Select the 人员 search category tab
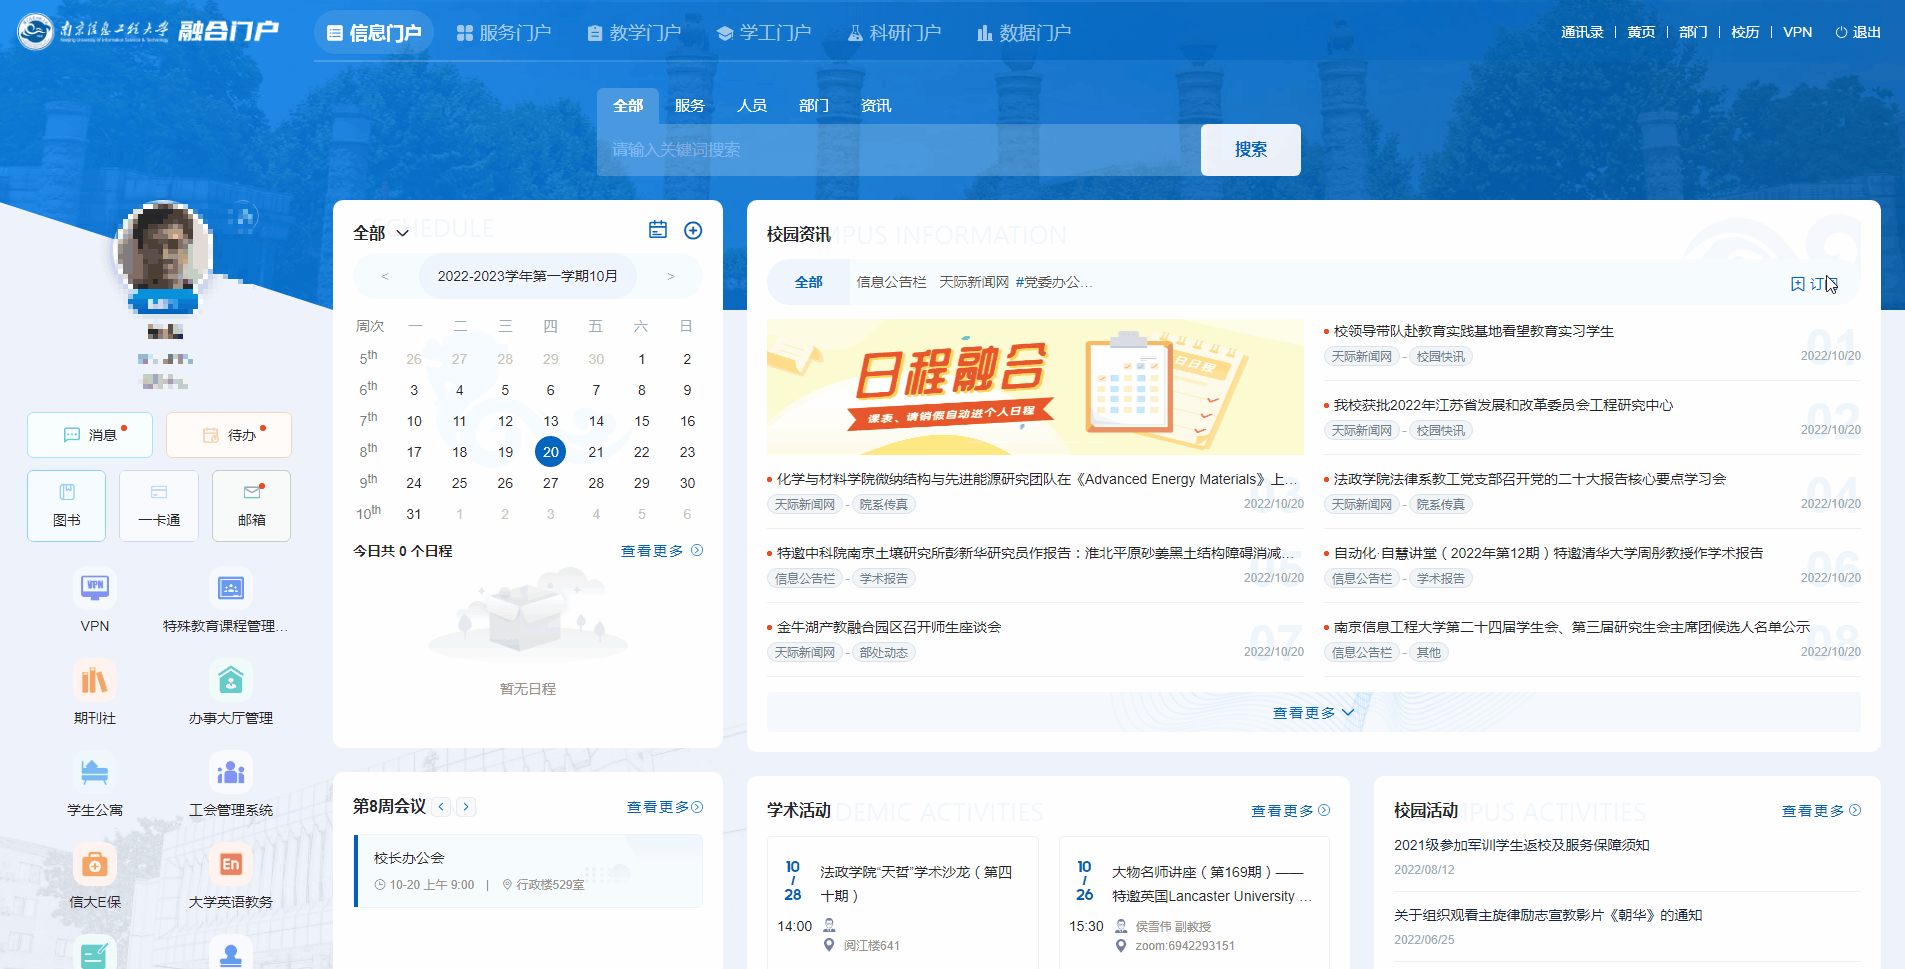Viewport: 1905px width, 969px height. pyautogui.click(x=751, y=106)
